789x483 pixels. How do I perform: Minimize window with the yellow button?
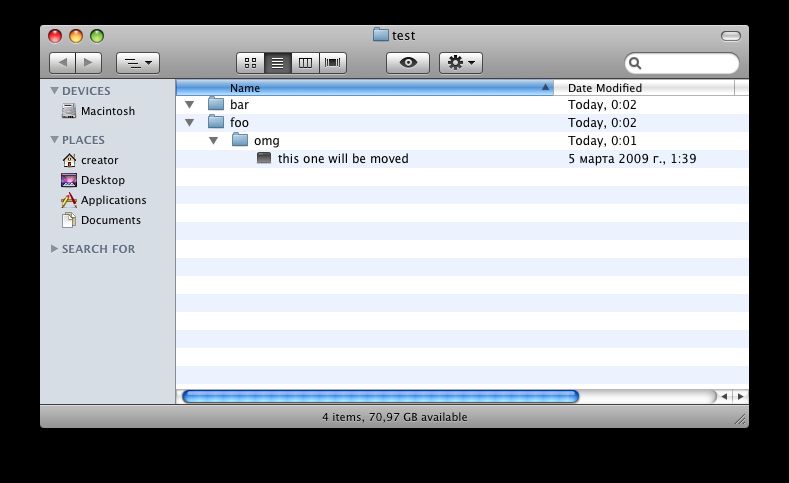tap(76, 36)
